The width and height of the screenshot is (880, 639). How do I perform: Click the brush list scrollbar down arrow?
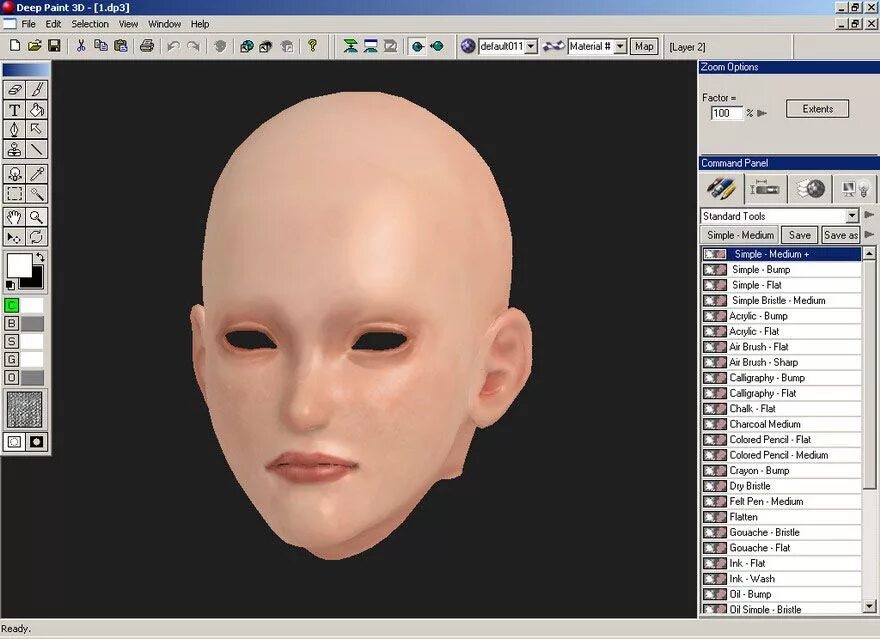pos(869,606)
